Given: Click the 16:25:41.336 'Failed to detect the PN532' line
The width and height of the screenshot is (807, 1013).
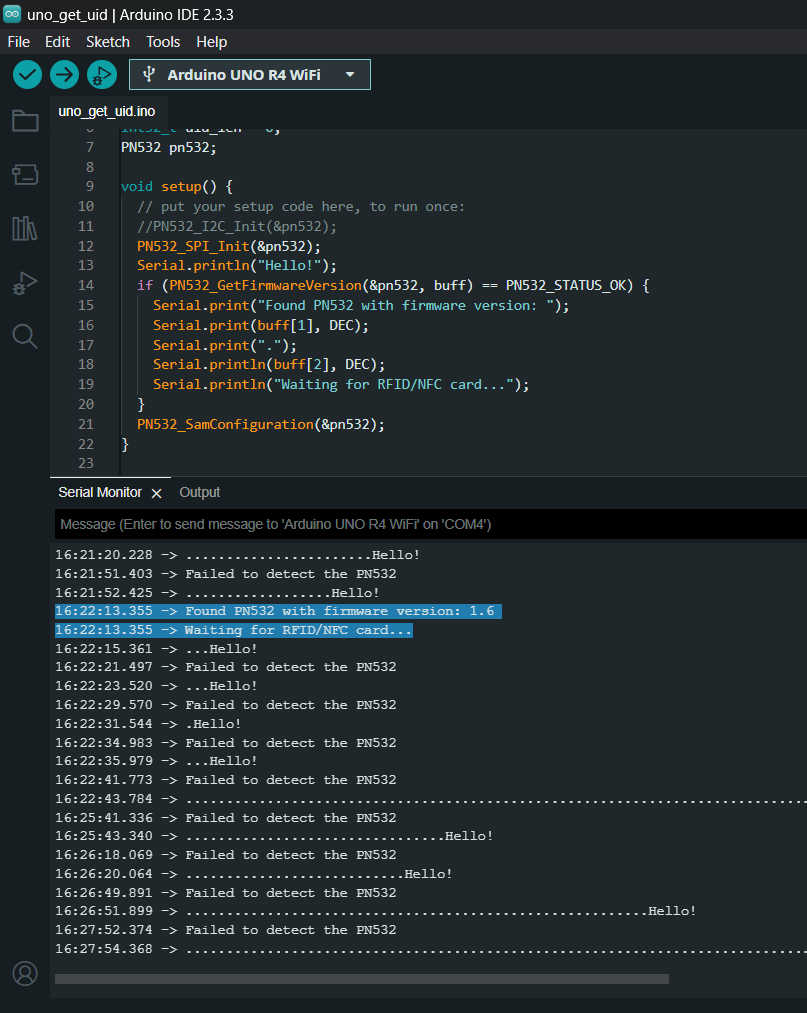Looking at the screenshot, I should coord(225,818).
